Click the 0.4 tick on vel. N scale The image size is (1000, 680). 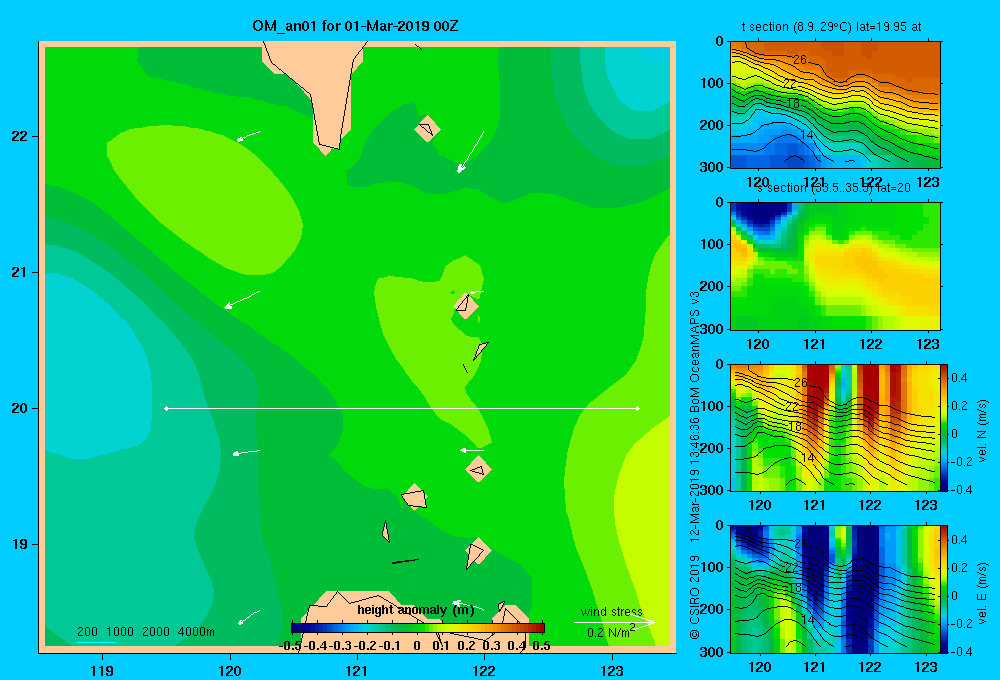[959, 378]
